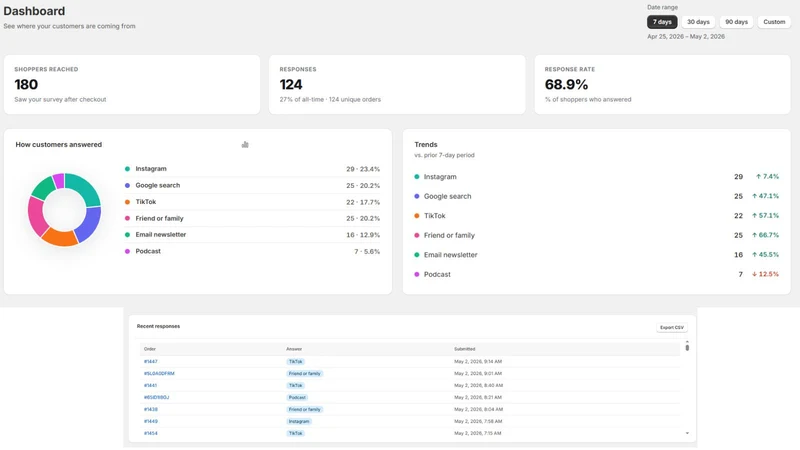Choose the Custom date range
The height and width of the screenshot is (450, 800).
(774, 22)
